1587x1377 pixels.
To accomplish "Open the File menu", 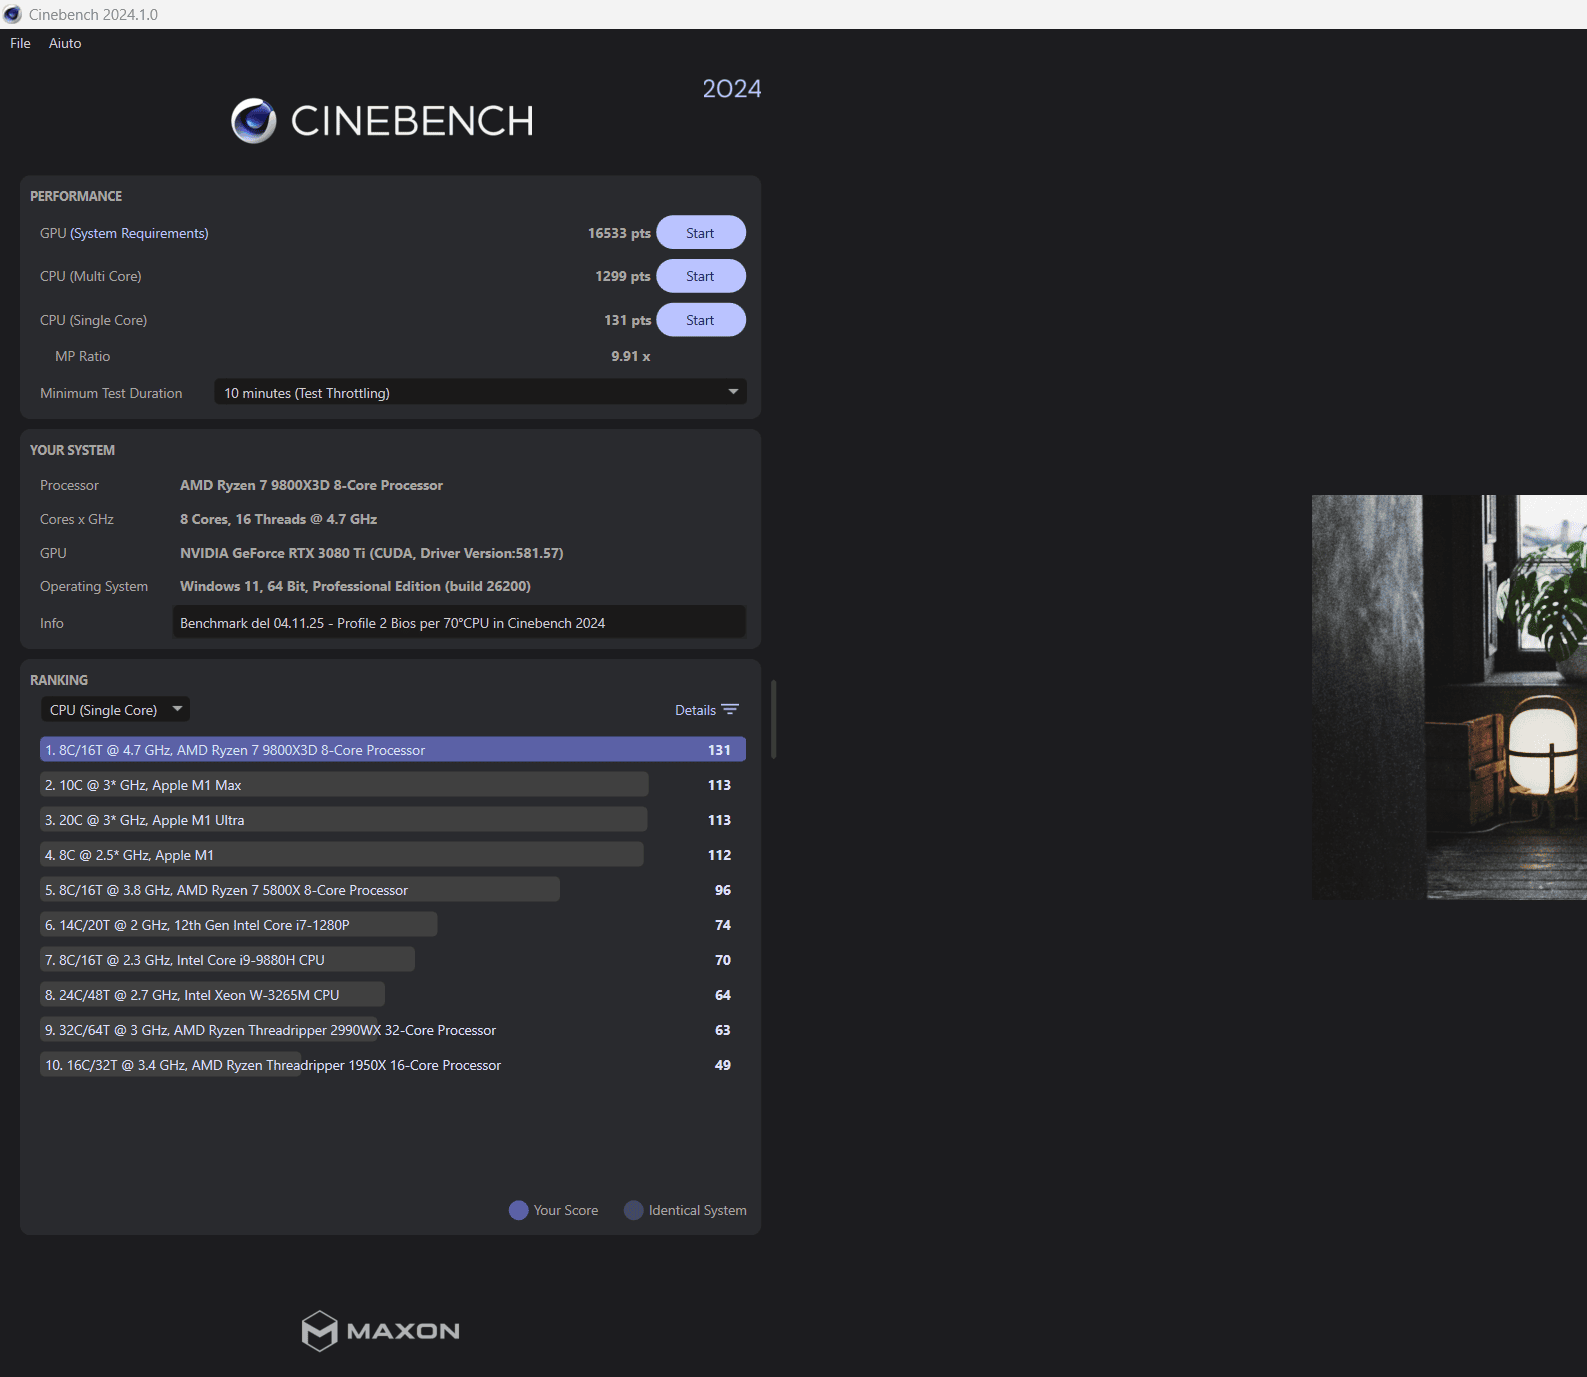I will (x=20, y=43).
